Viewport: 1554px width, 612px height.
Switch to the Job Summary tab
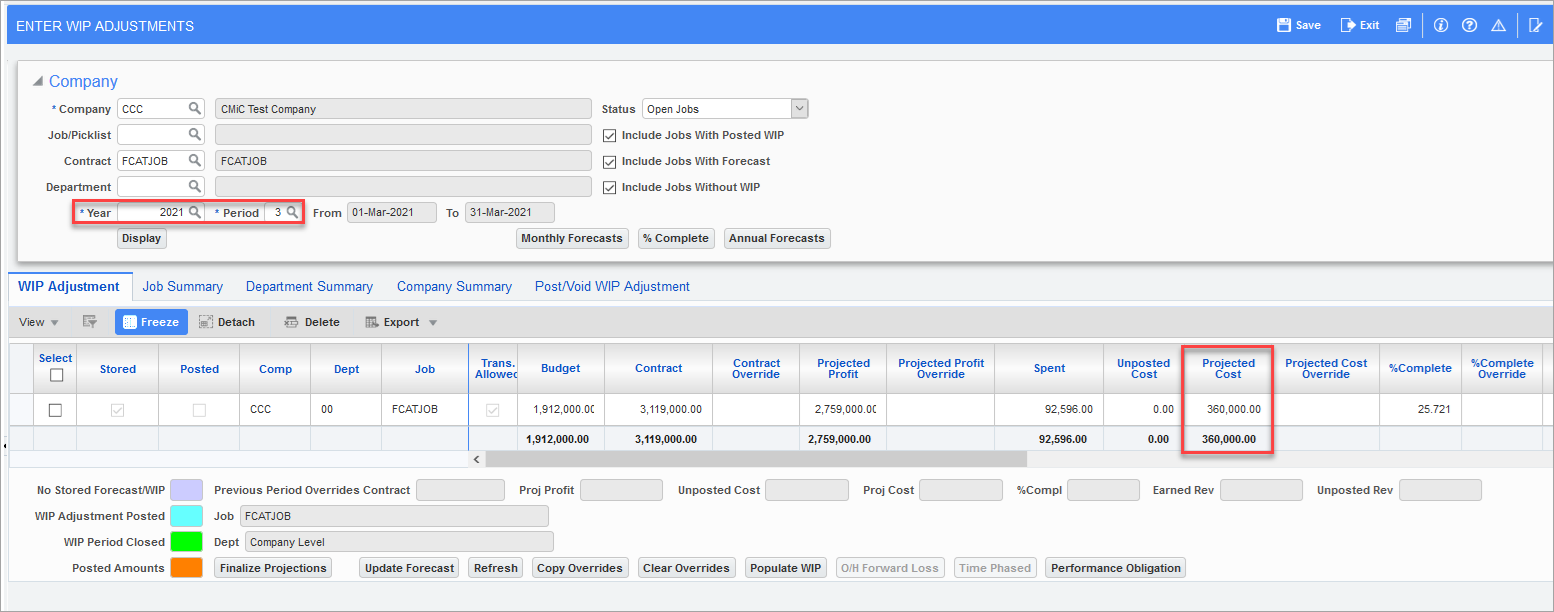(182, 286)
